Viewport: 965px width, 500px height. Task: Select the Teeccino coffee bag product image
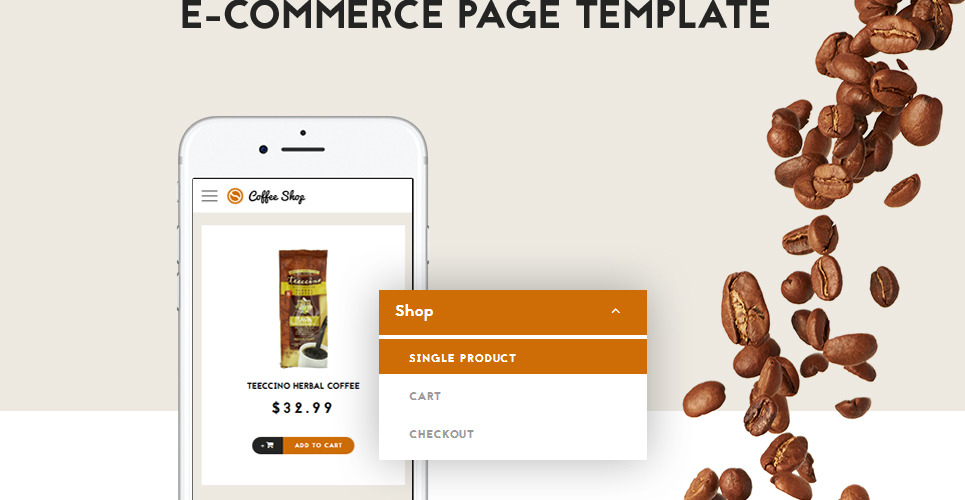[x=303, y=308]
